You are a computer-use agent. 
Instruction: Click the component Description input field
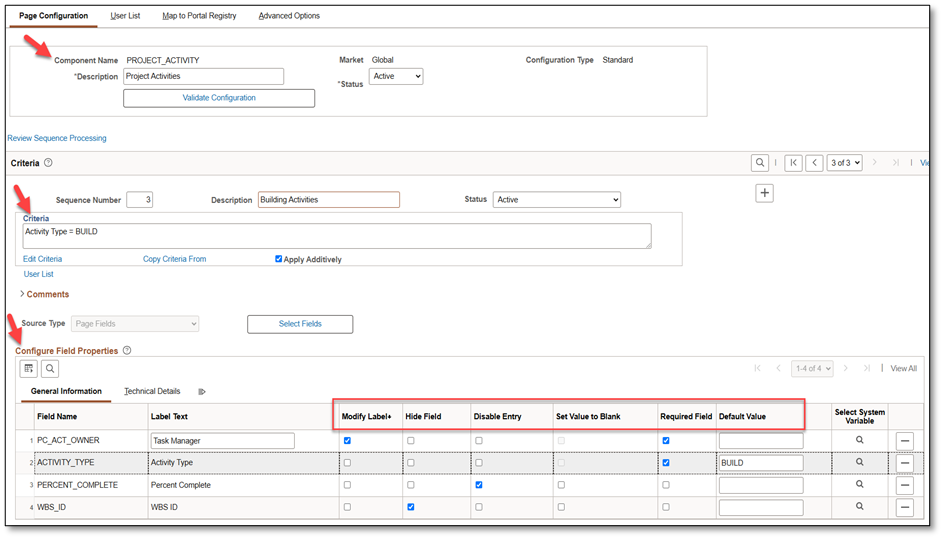click(x=203, y=76)
